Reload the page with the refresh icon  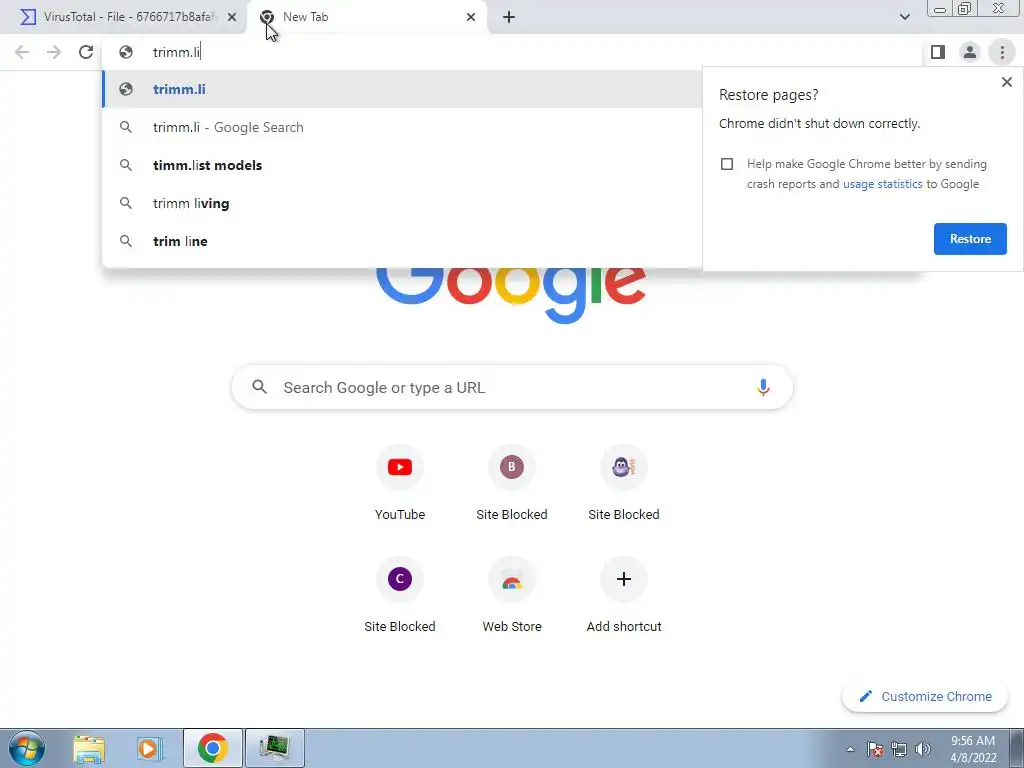tap(86, 52)
